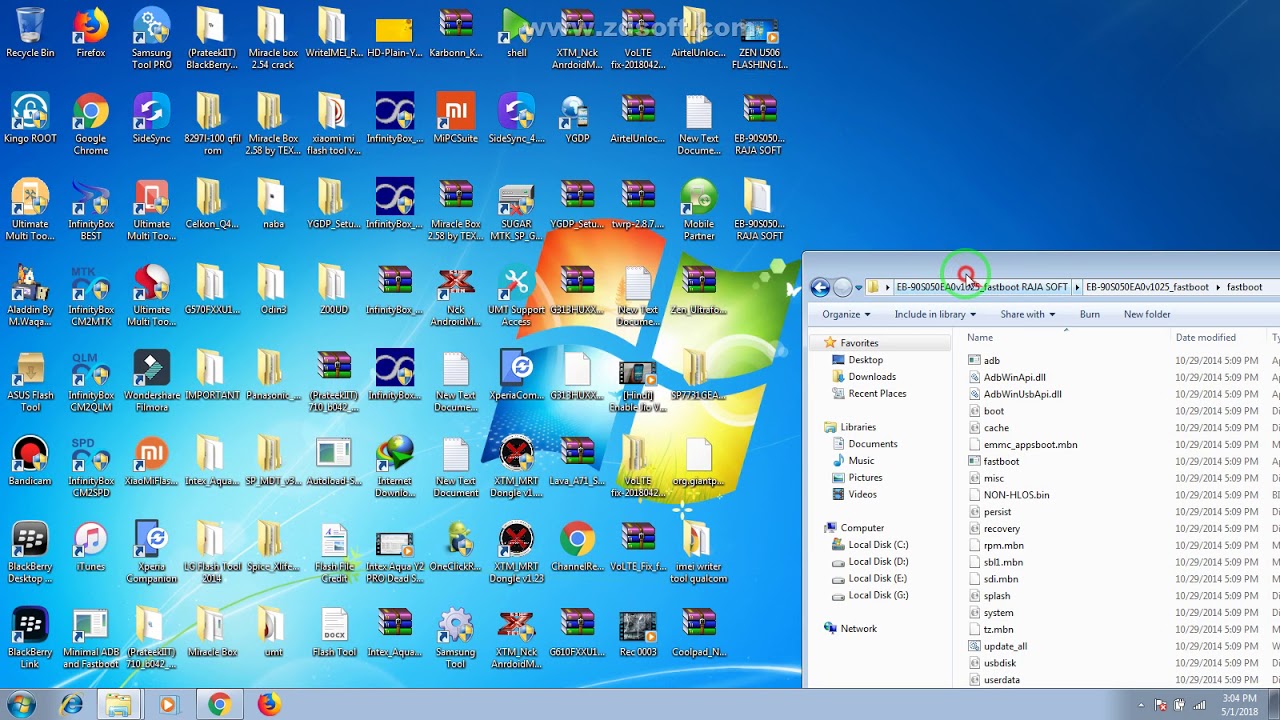Click the taskbar clock showing 3:04 PM
The height and width of the screenshot is (720, 1280).
coord(1240,704)
